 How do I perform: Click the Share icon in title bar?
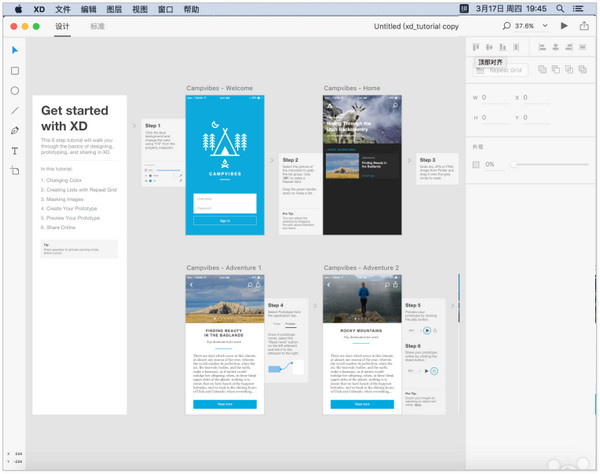click(584, 26)
